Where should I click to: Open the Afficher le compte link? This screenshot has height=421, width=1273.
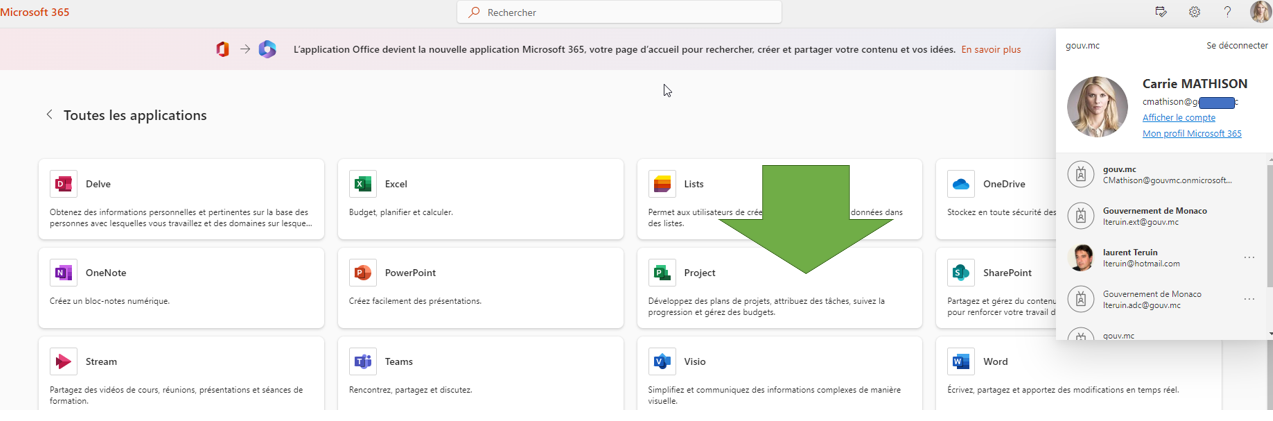coord(1179,118)
